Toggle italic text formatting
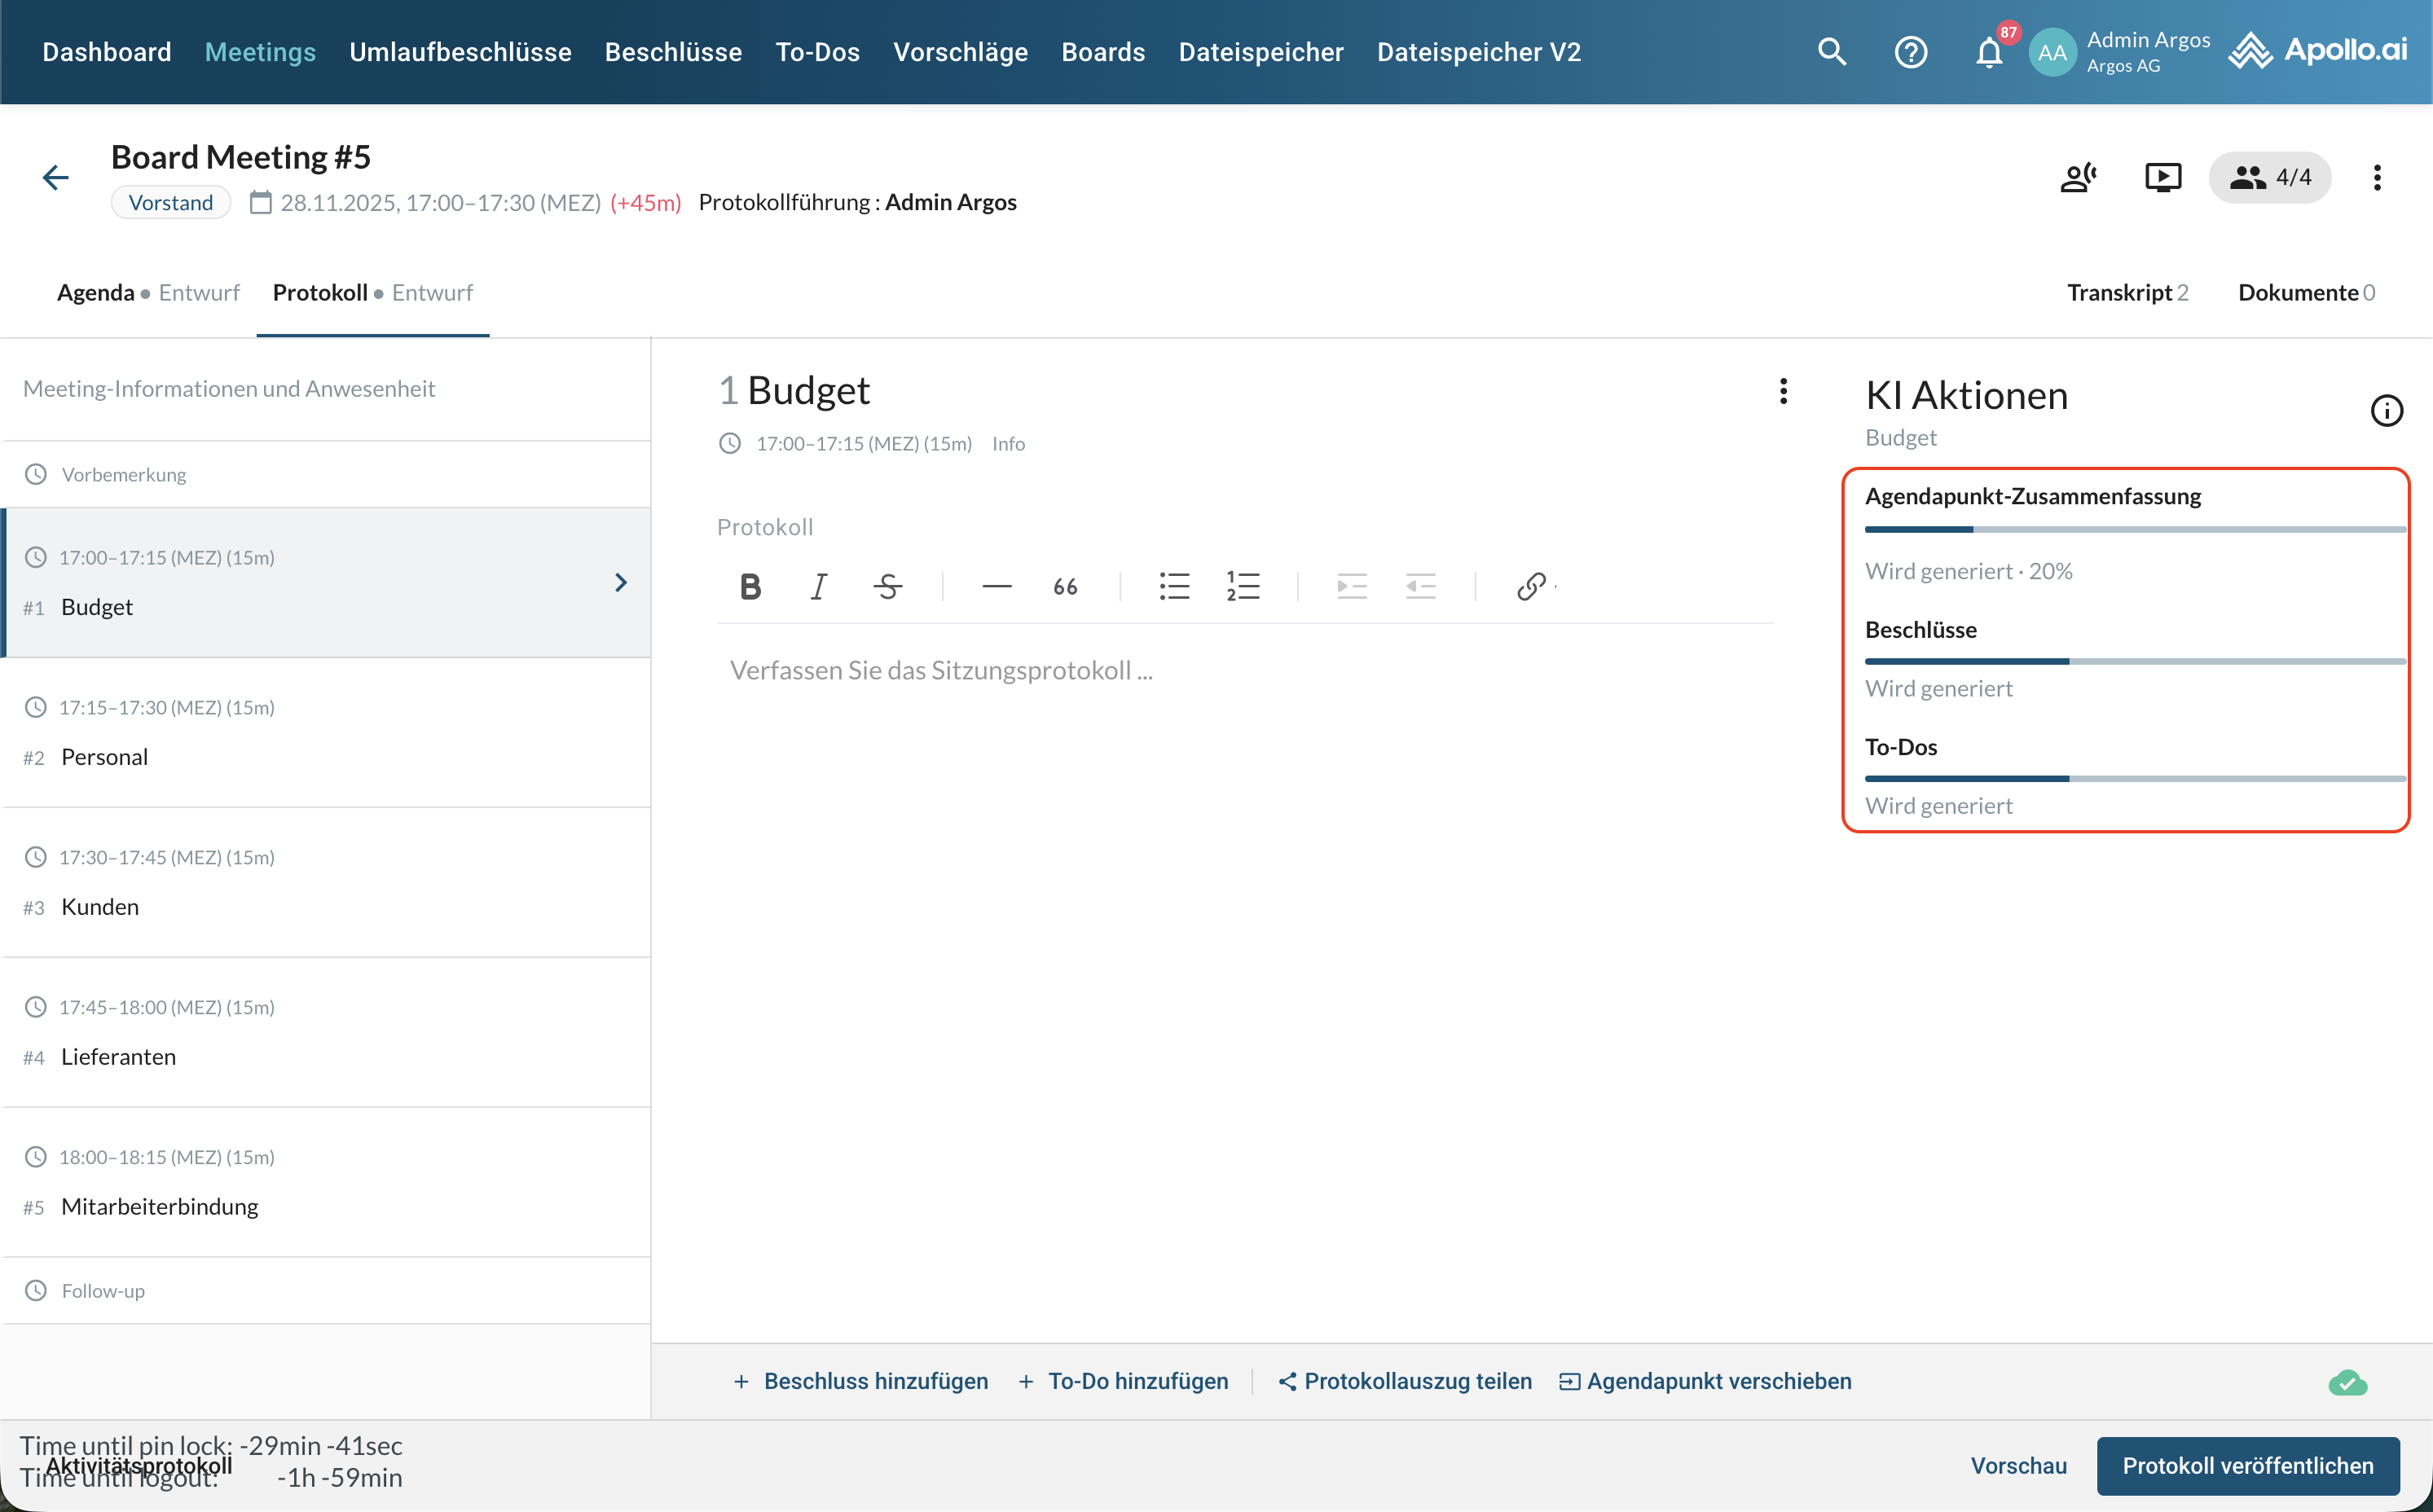 point(818,587)
